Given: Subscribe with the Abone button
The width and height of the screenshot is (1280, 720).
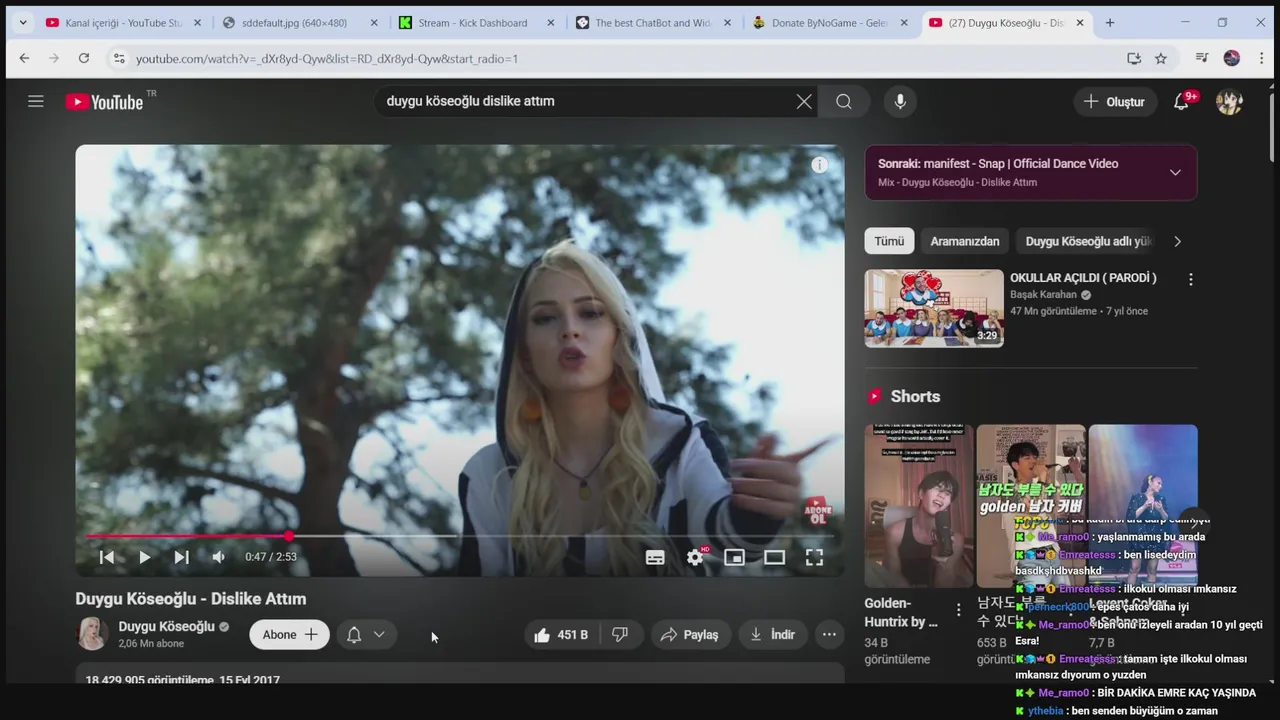Looking at the screenshot, I should point(289,634).
